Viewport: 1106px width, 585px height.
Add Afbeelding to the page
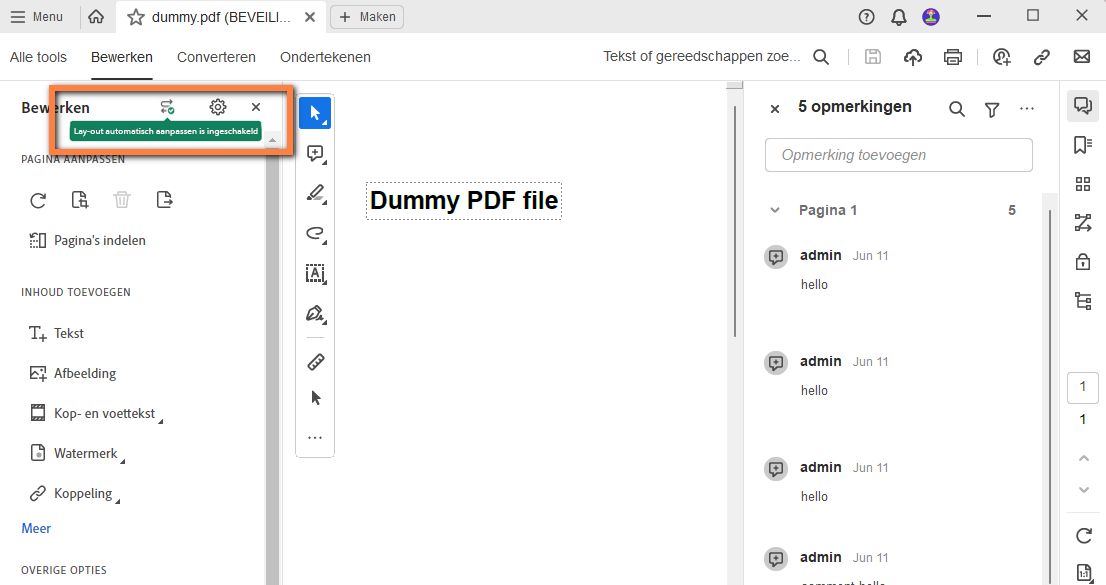(73, 373)
